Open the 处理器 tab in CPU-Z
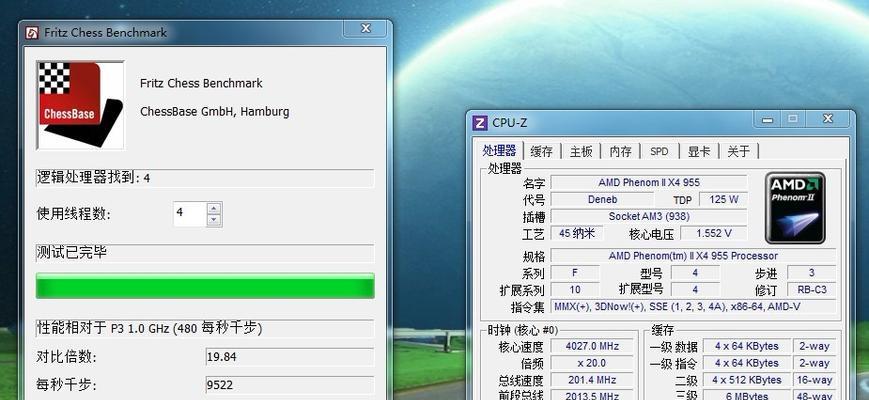The width and height of the screenshot is (869, 400). 499,151
